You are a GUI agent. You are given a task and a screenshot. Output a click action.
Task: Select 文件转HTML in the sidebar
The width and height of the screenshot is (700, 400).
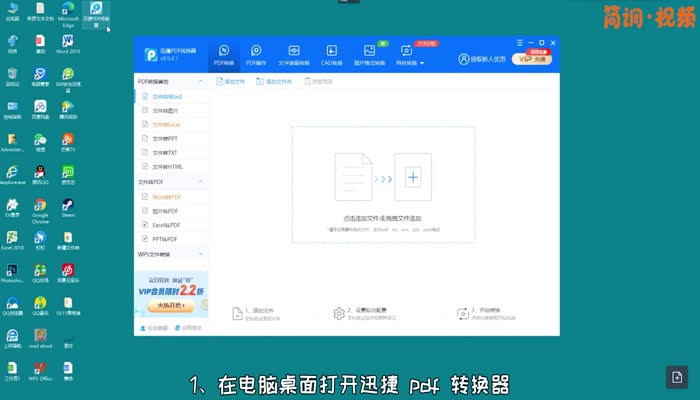tap(171, 167)
